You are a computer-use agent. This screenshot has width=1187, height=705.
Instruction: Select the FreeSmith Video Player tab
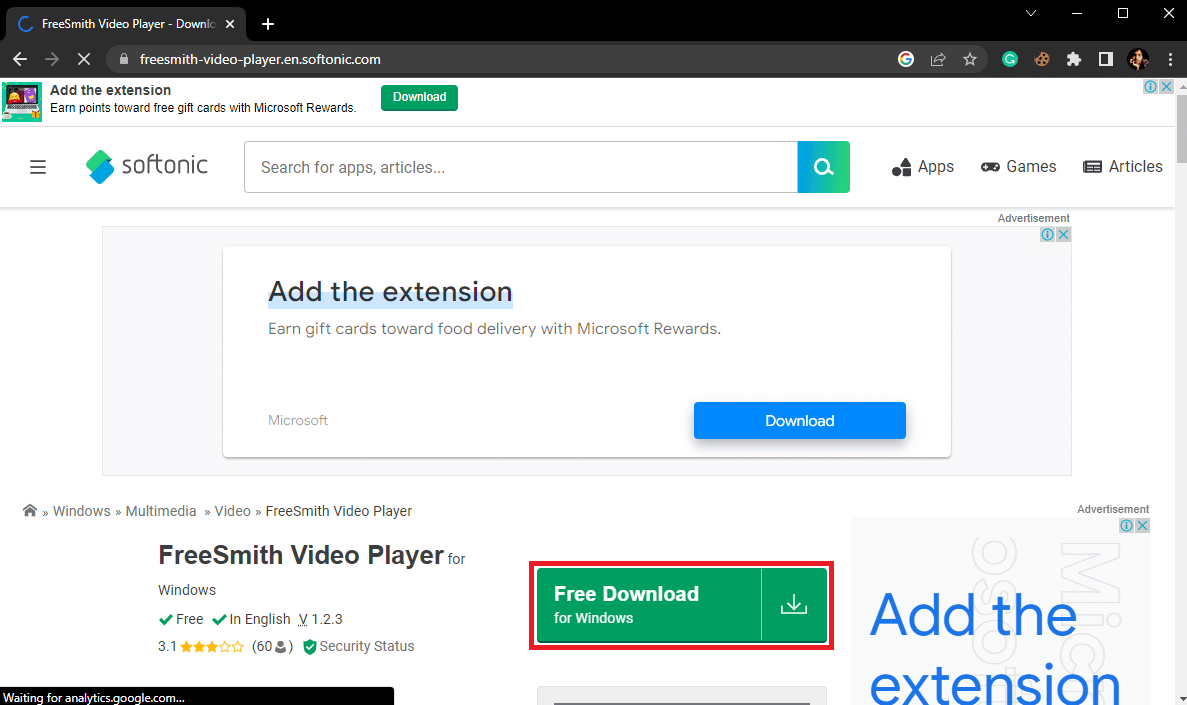[128, 24]
